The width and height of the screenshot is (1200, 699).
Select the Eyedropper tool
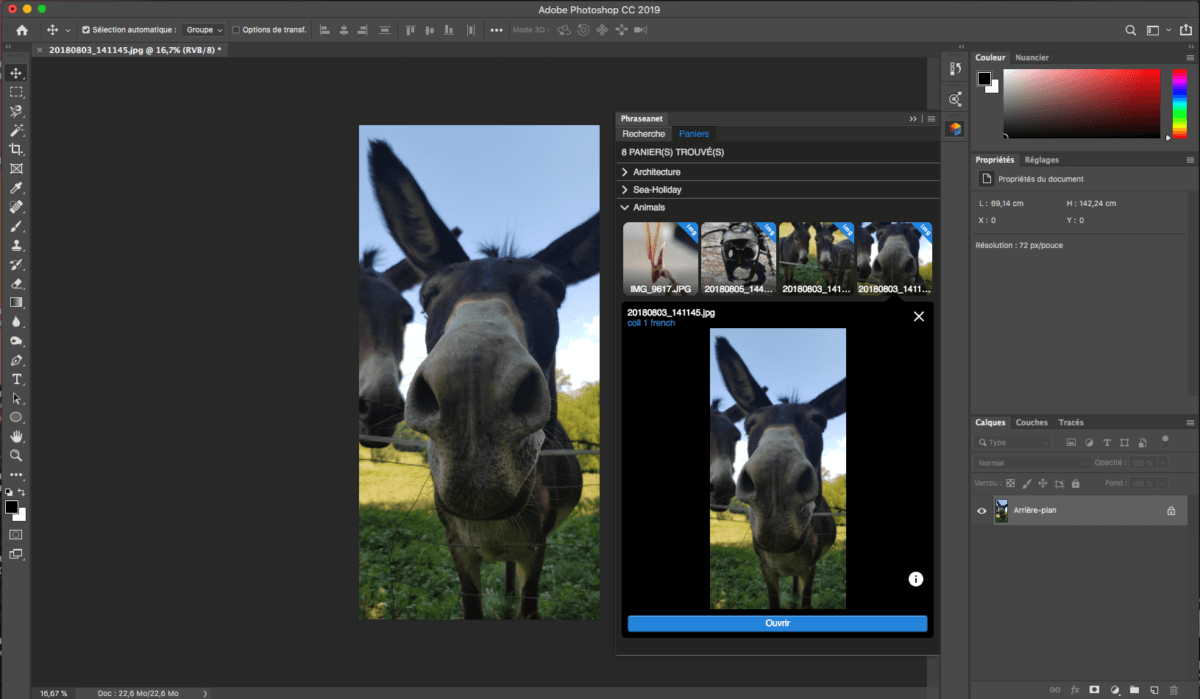14,188
